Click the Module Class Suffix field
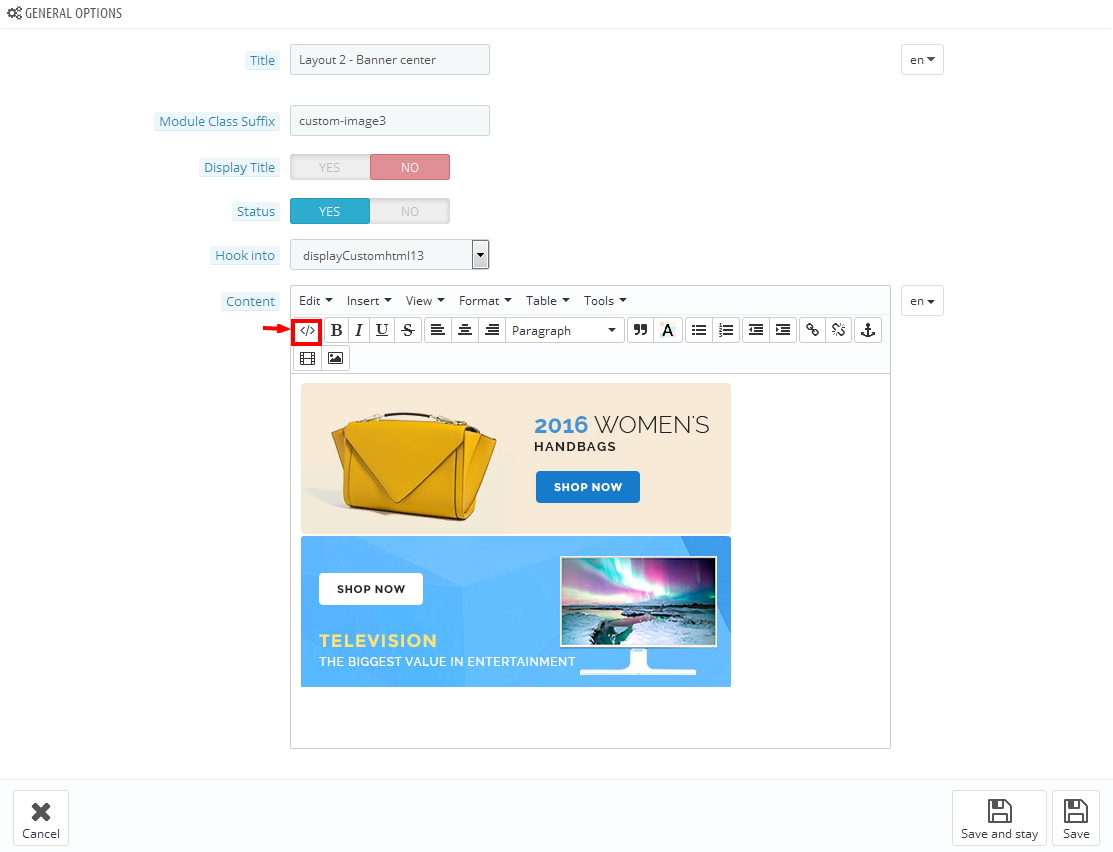The image size is (1113, 852). (x=390, y=121)
